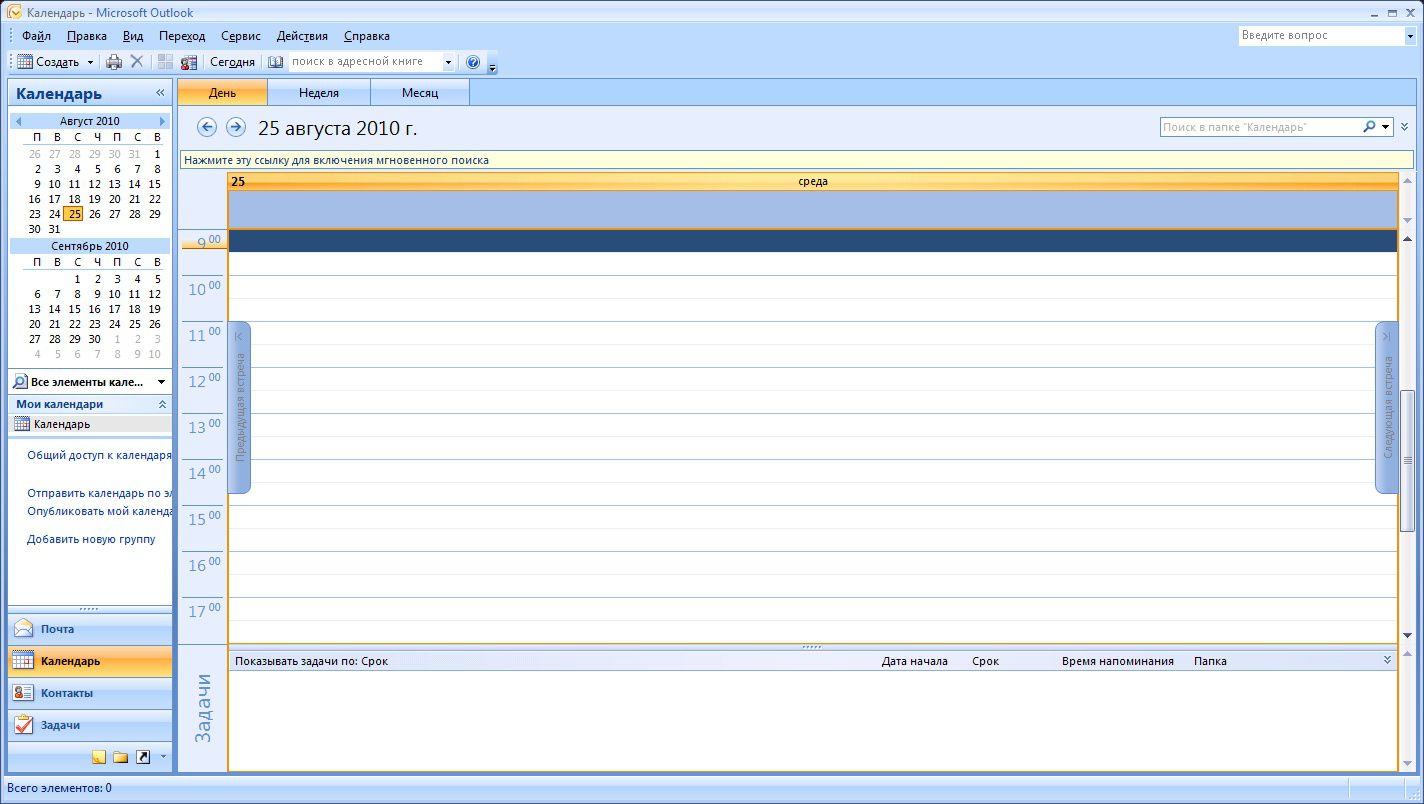Click the Сегодня toolbar button
This screenshot has height=804, width=1424.
point(232,62)
